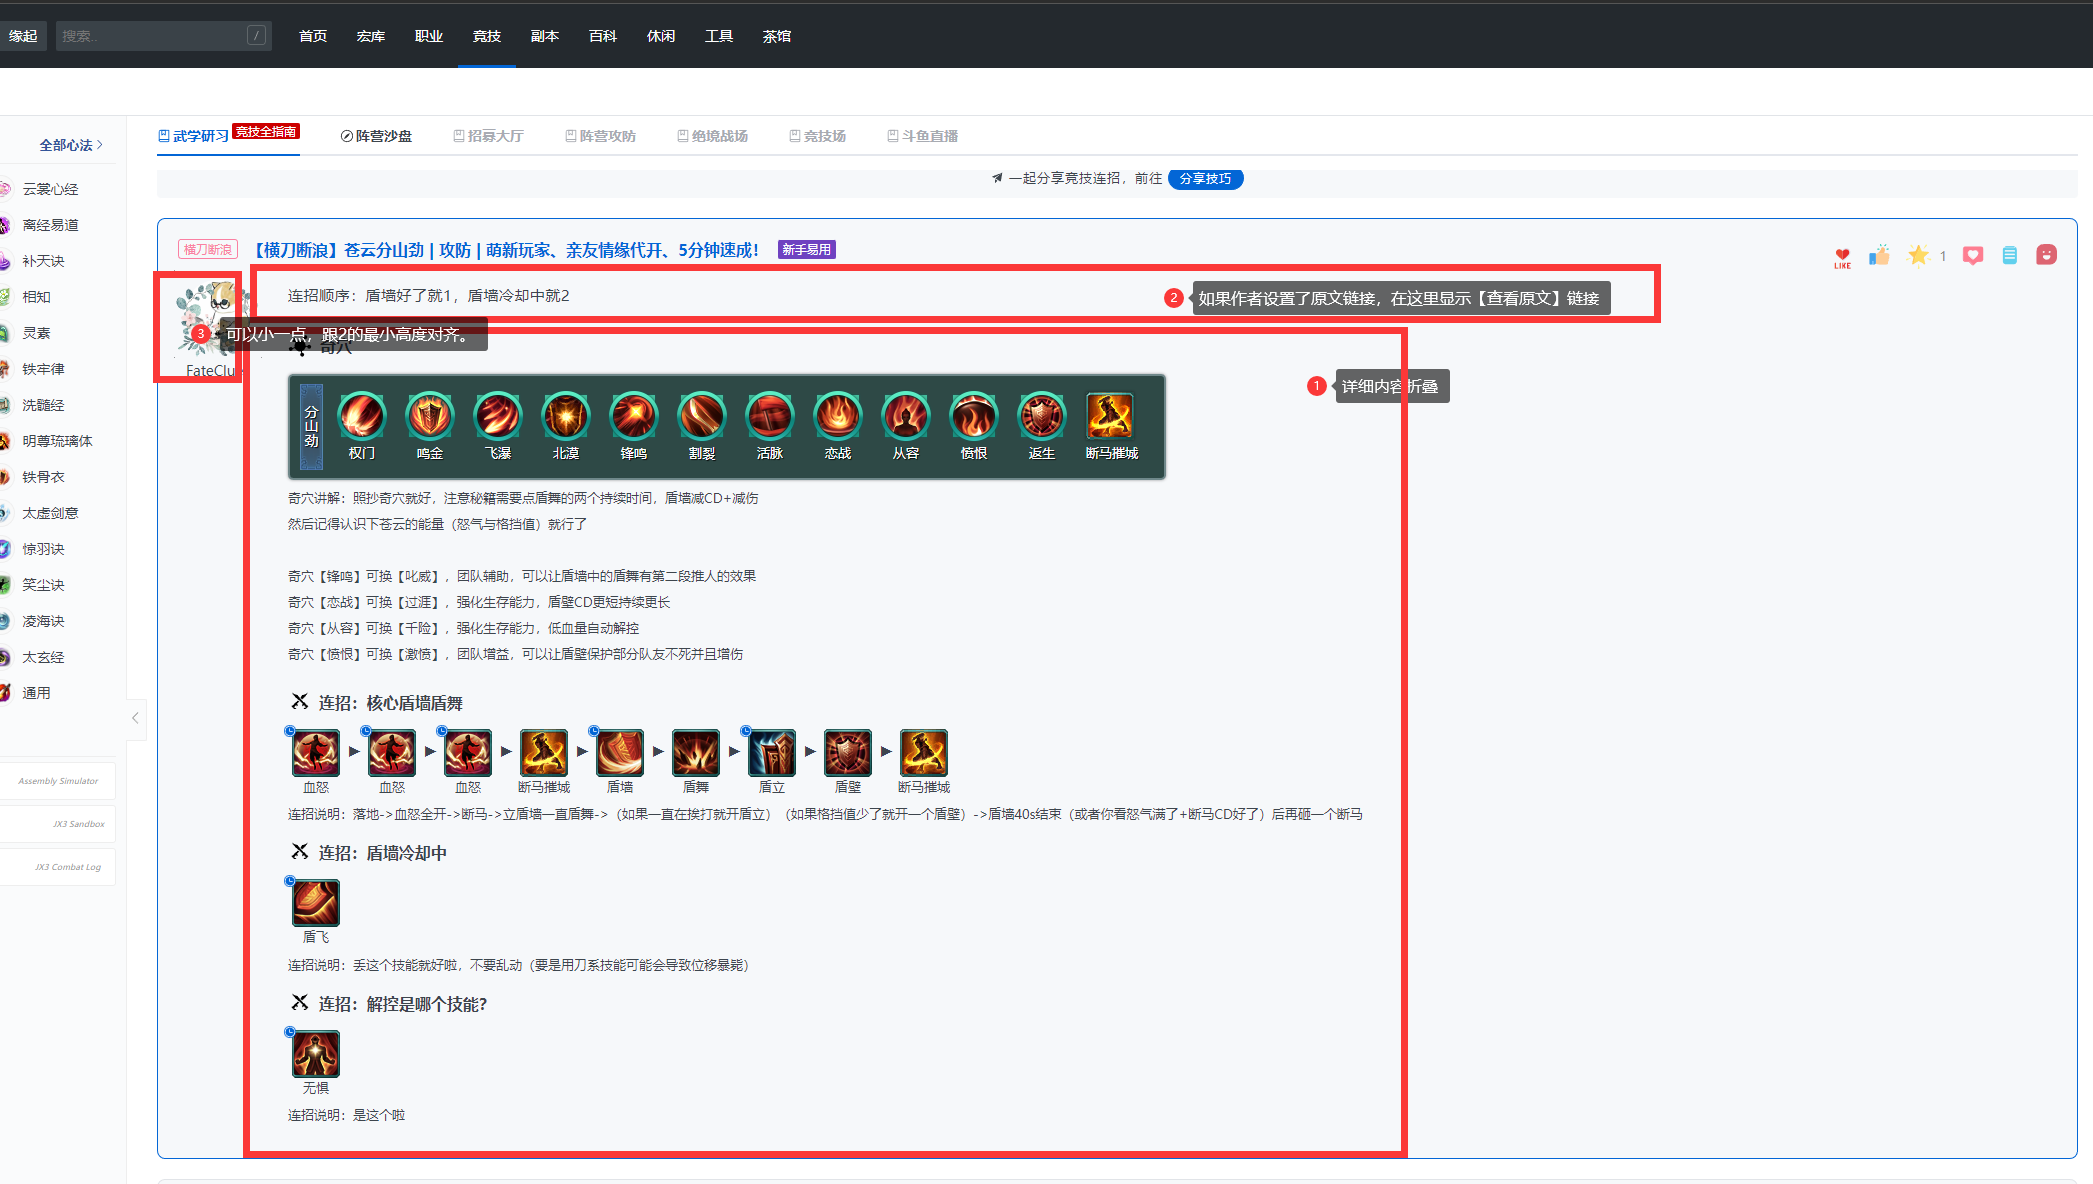Viewport: 2093px width, 1184px height.
Task: Toggle the LIKE heart reaction
Action: click(1842, 256)
